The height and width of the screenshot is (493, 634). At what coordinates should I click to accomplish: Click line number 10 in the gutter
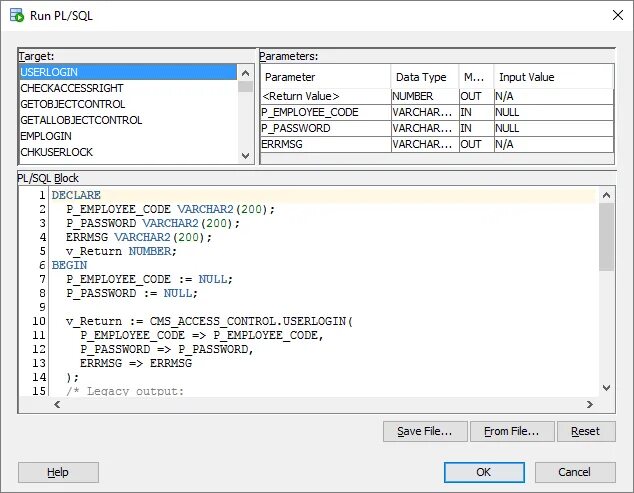[39, 321]
